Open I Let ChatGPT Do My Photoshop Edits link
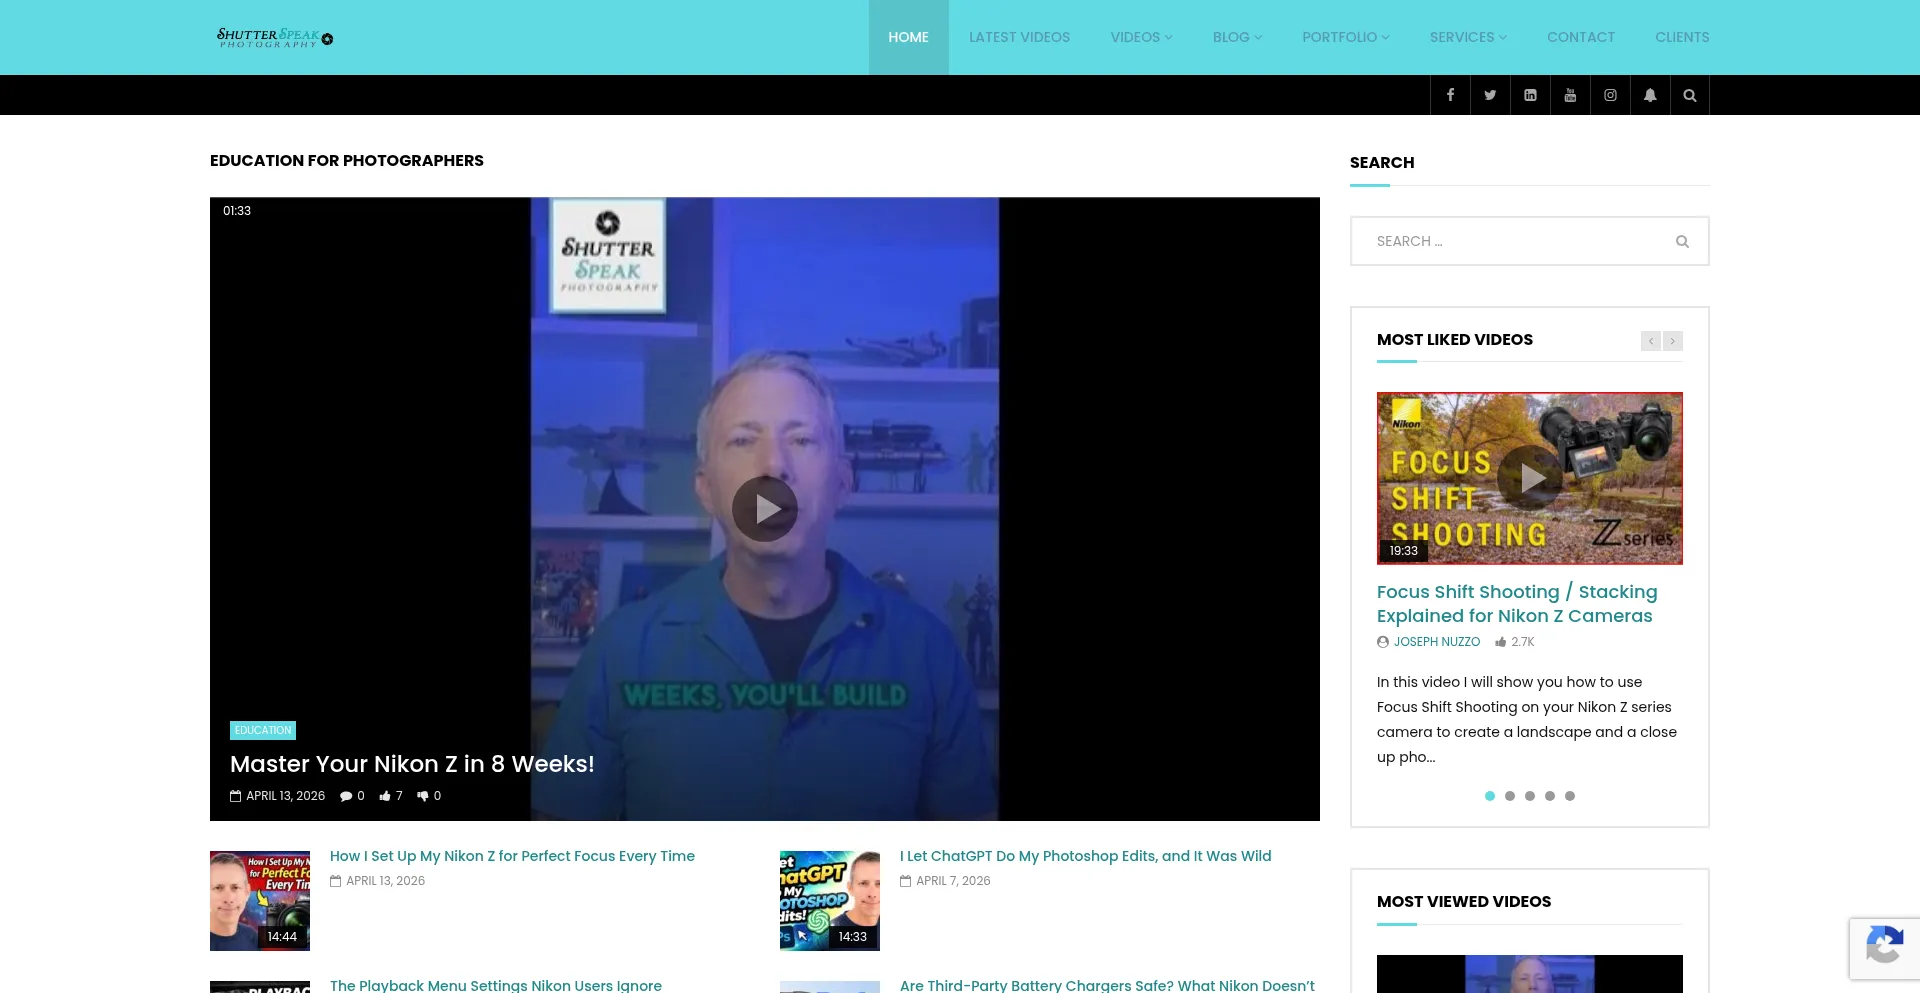This screenshot has width=1920, height=993. 1085,856
